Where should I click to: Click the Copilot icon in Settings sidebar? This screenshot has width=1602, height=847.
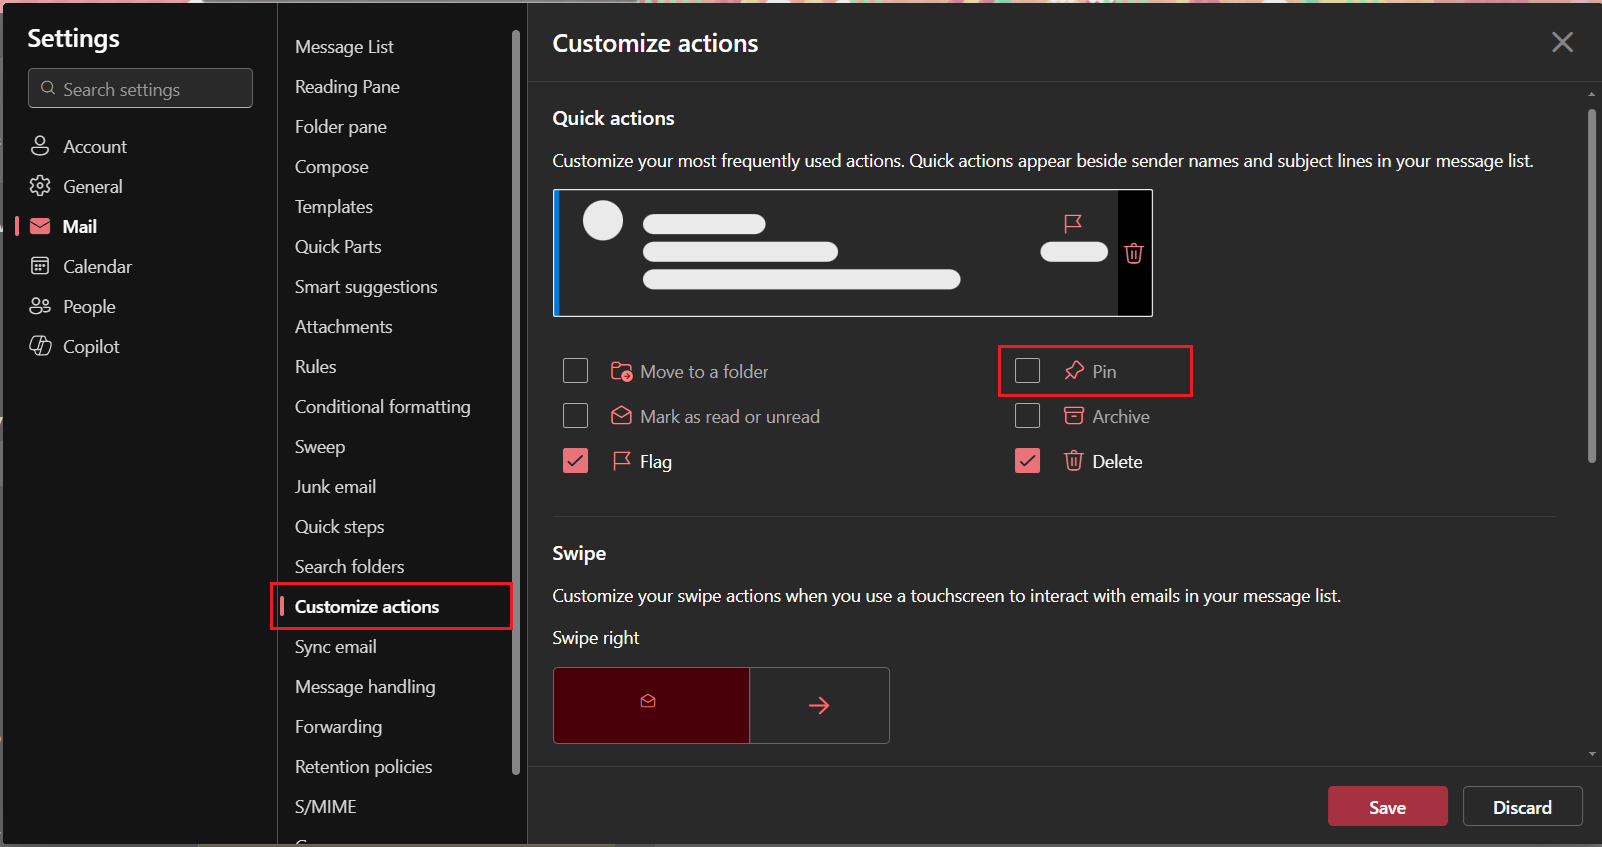click(x=40, y=346)
